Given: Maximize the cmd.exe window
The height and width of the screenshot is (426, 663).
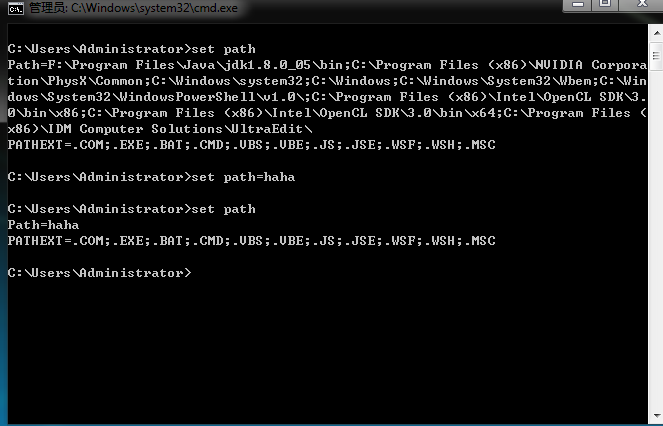Looking at the screenshot, I should [x=605, y=4].
